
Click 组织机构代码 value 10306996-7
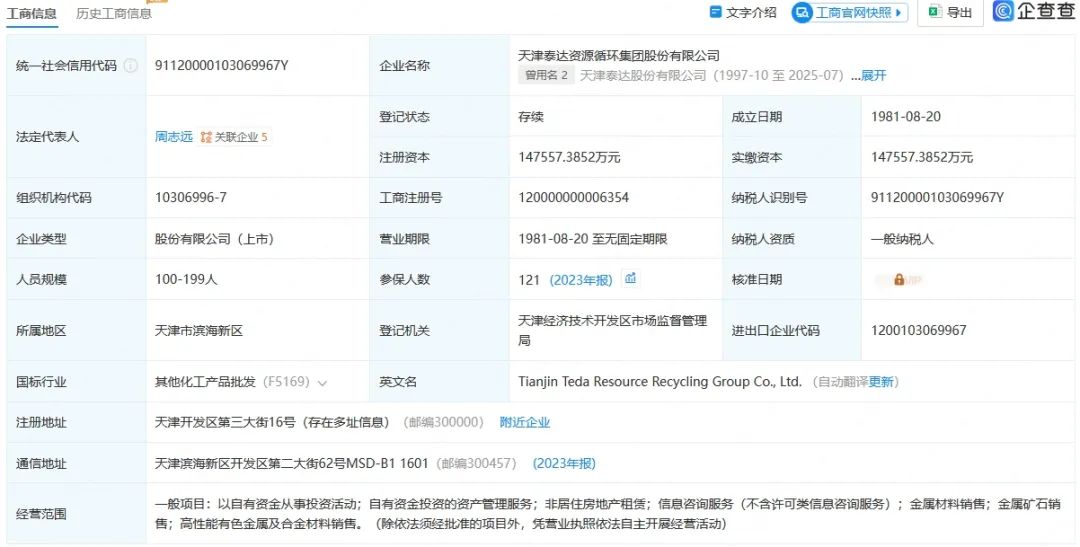click(191, 198)
